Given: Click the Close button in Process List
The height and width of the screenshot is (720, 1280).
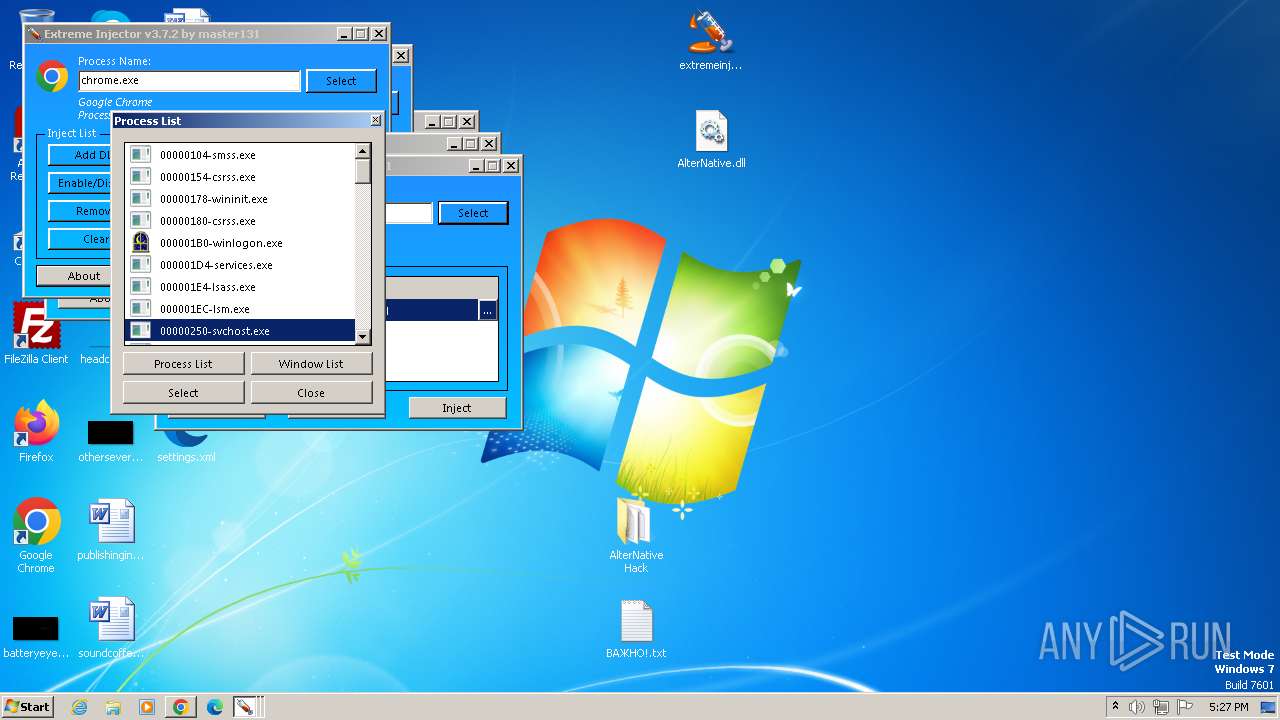Looking at the screenshot, I should (311, 393).
